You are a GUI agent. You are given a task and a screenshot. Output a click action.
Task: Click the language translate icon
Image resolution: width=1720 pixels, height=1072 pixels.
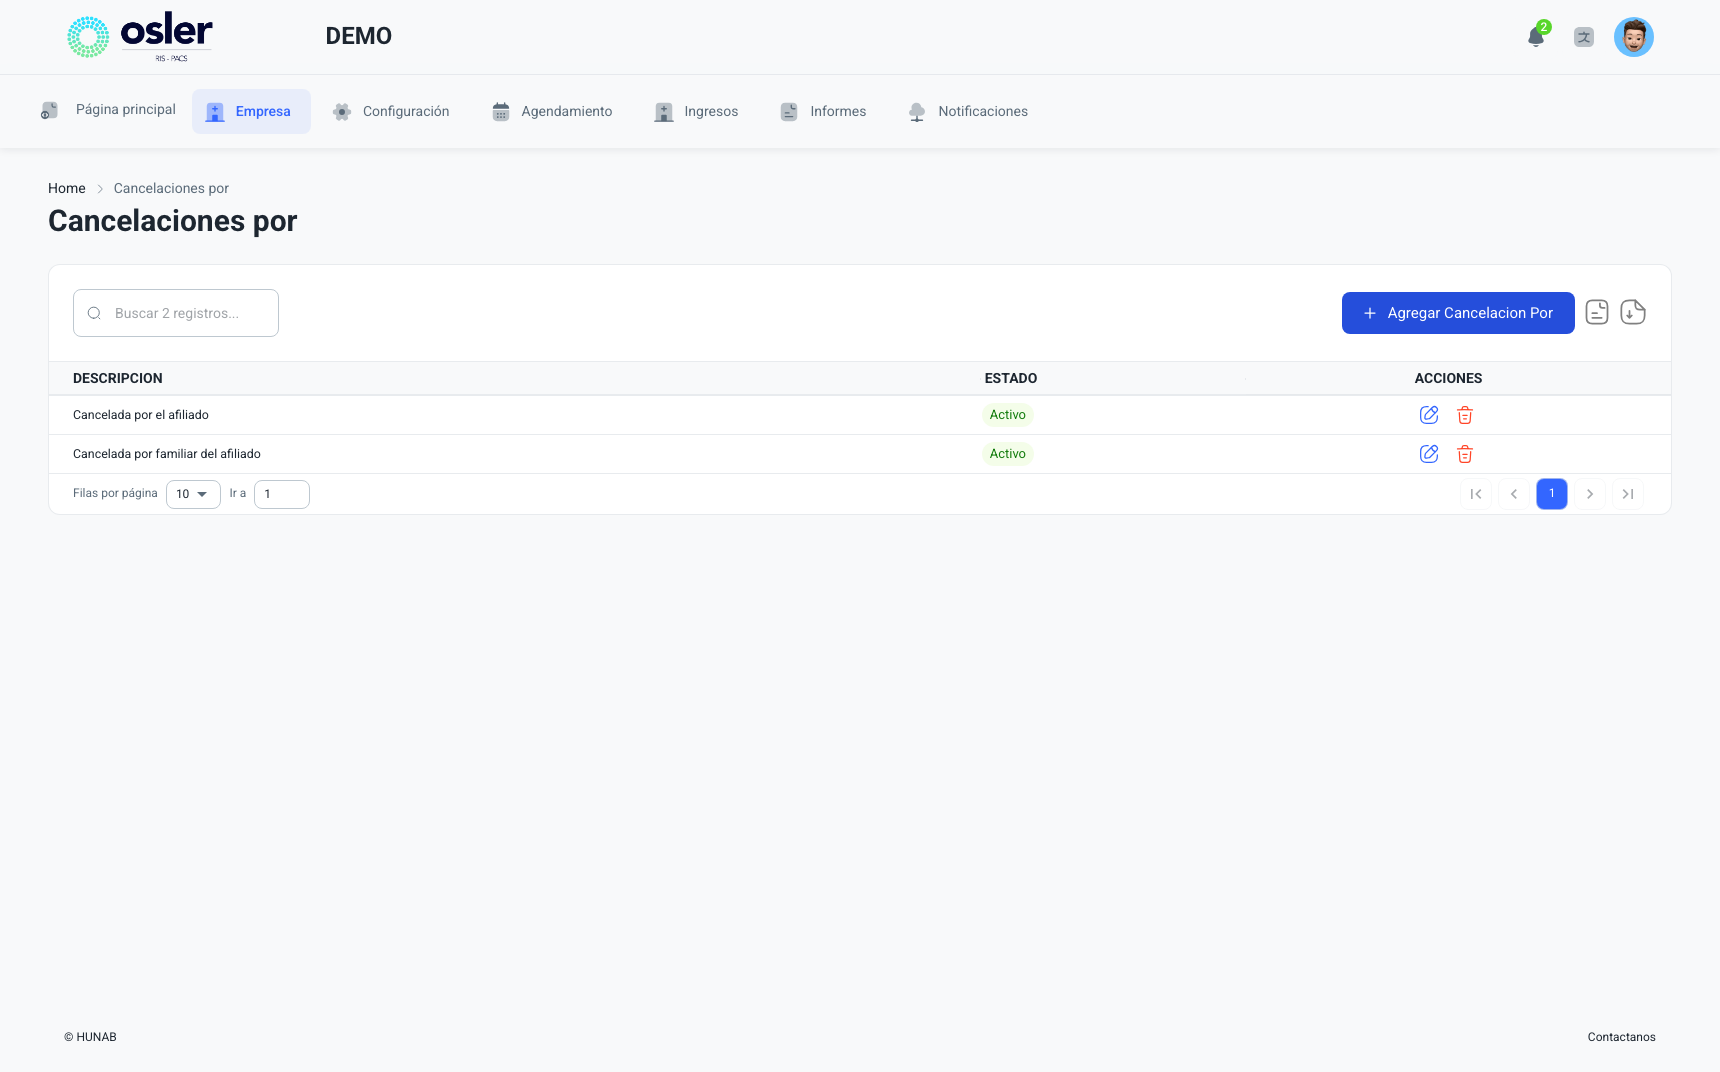click(x=1584, y=38)
